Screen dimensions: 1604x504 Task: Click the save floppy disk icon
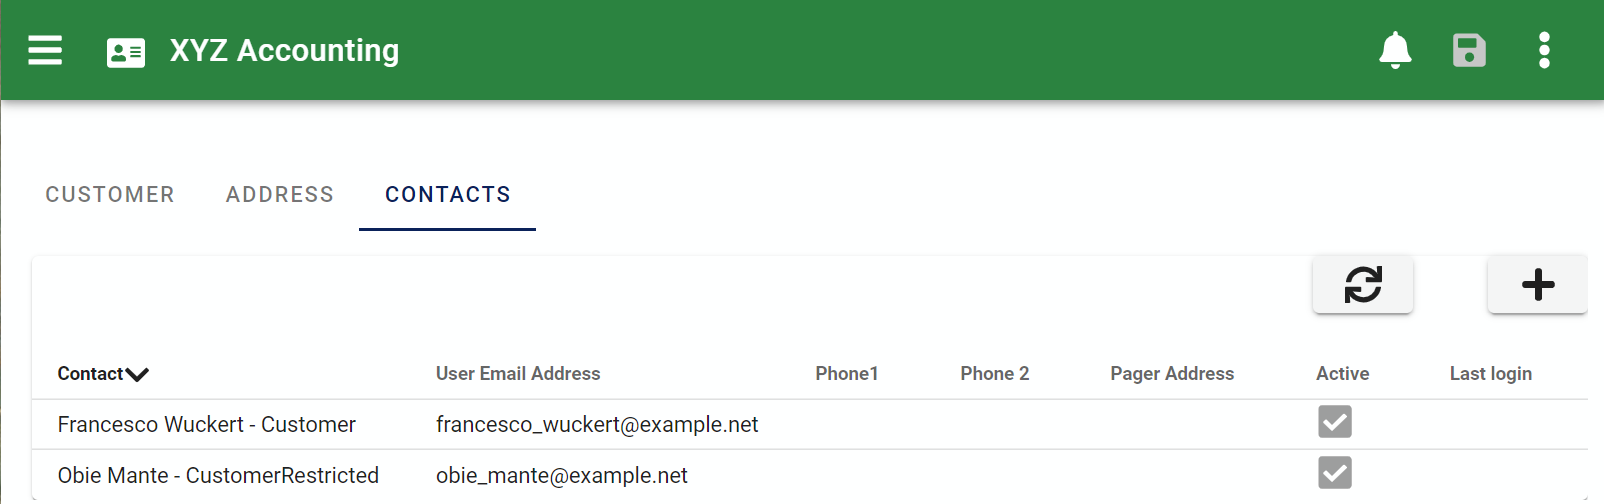click(x=1469, y=50)
